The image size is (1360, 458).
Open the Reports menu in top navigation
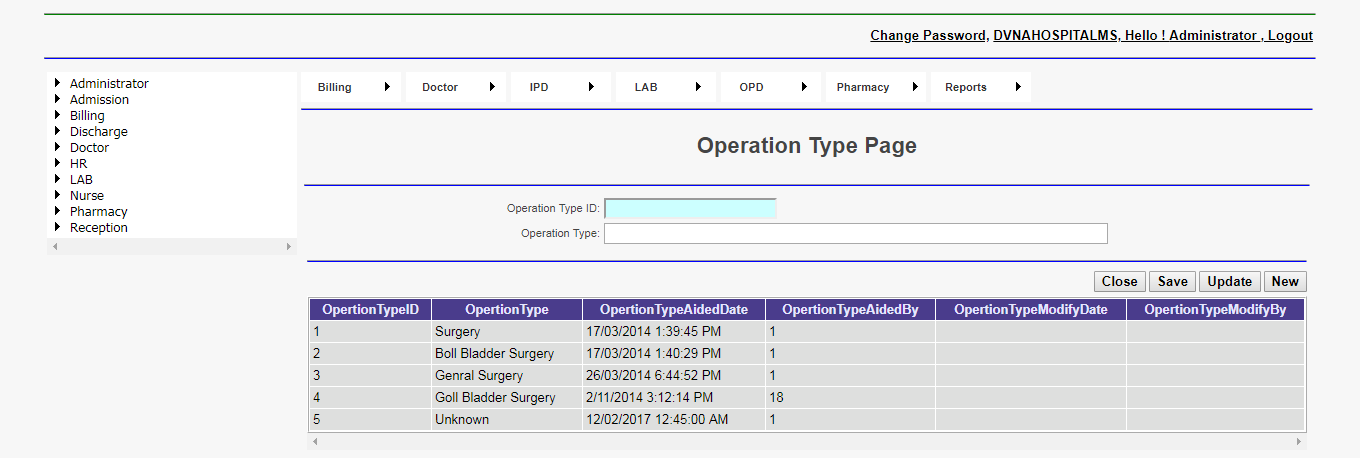click(966, 87)
